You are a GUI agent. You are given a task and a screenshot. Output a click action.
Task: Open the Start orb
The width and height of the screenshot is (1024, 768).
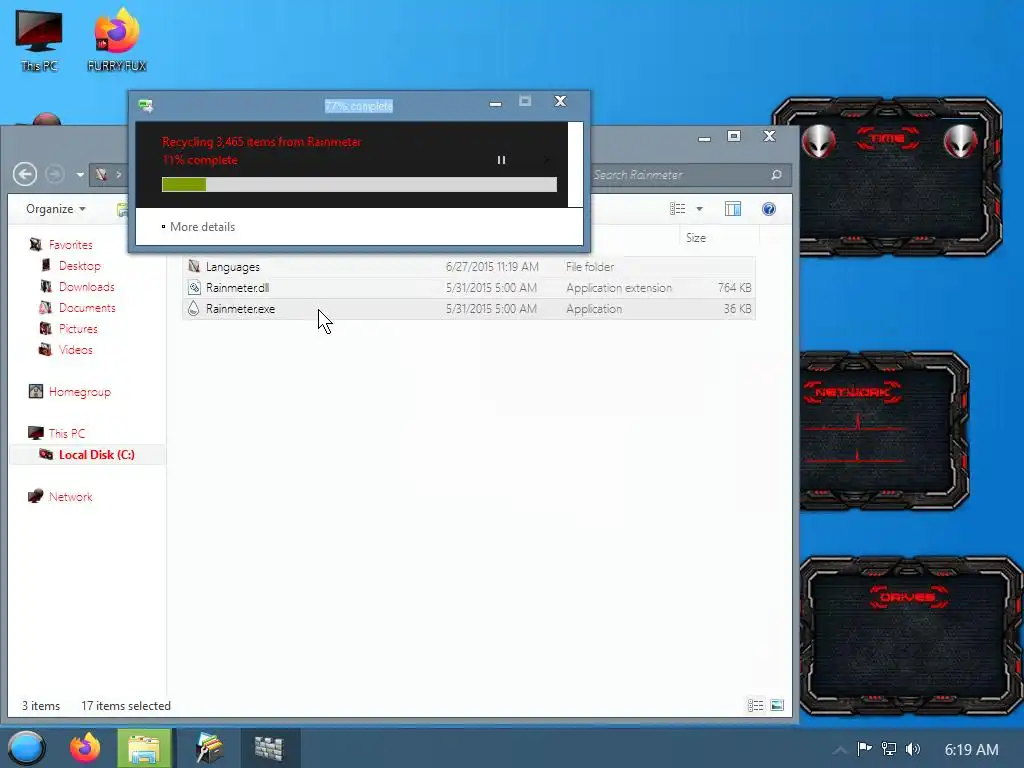tap(26, 748)
